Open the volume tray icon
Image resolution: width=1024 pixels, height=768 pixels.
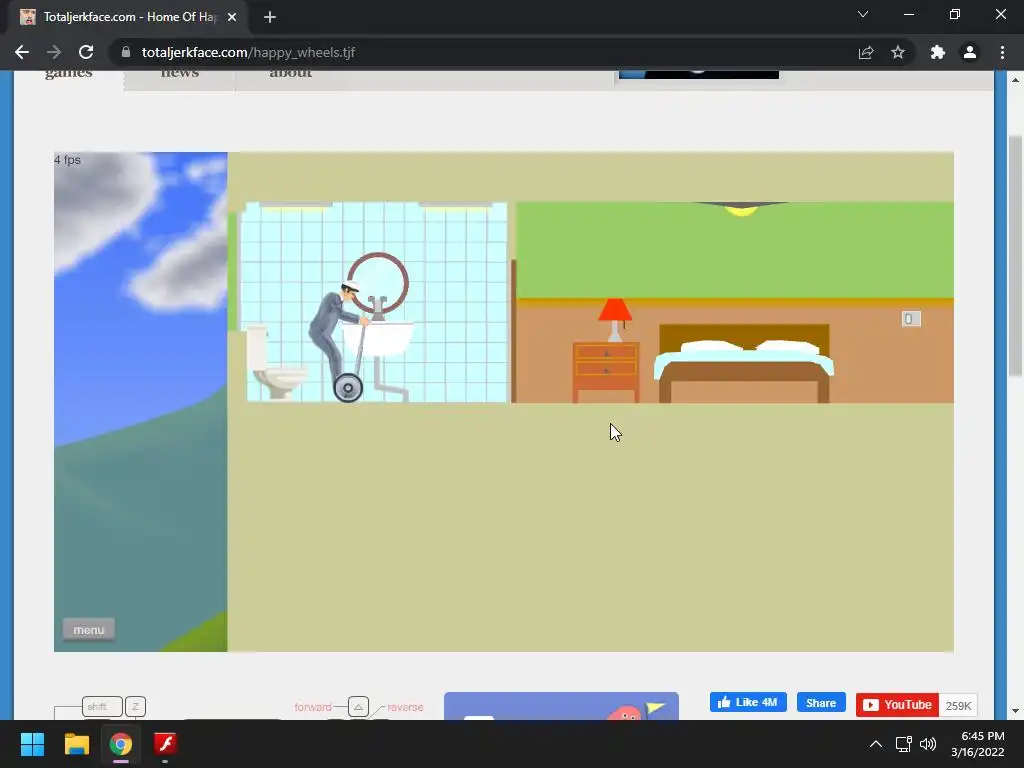tap(928, 744)
